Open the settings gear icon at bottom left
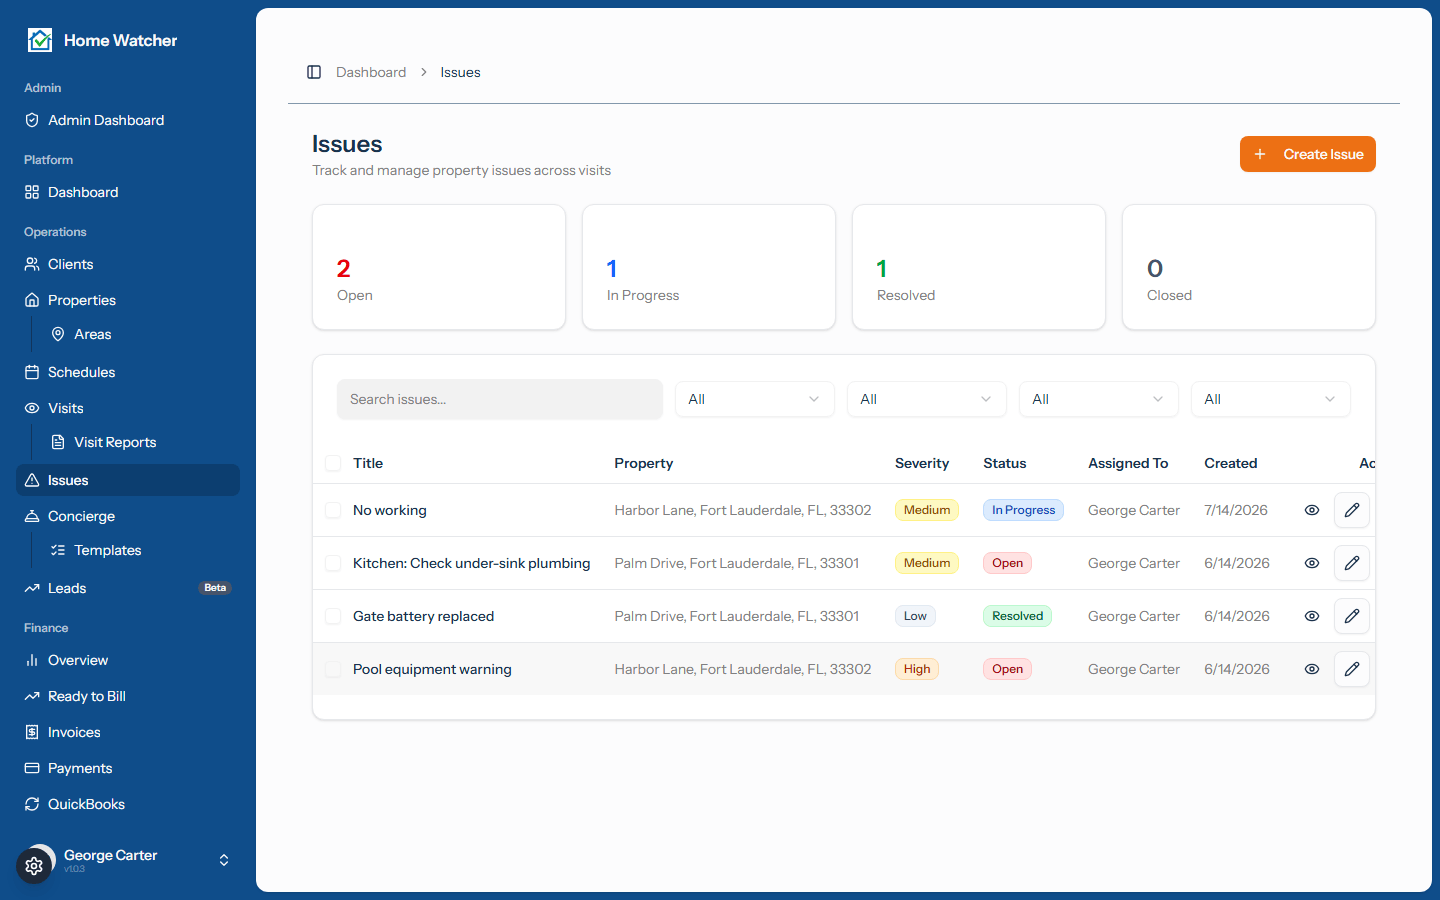 [34, 866]
